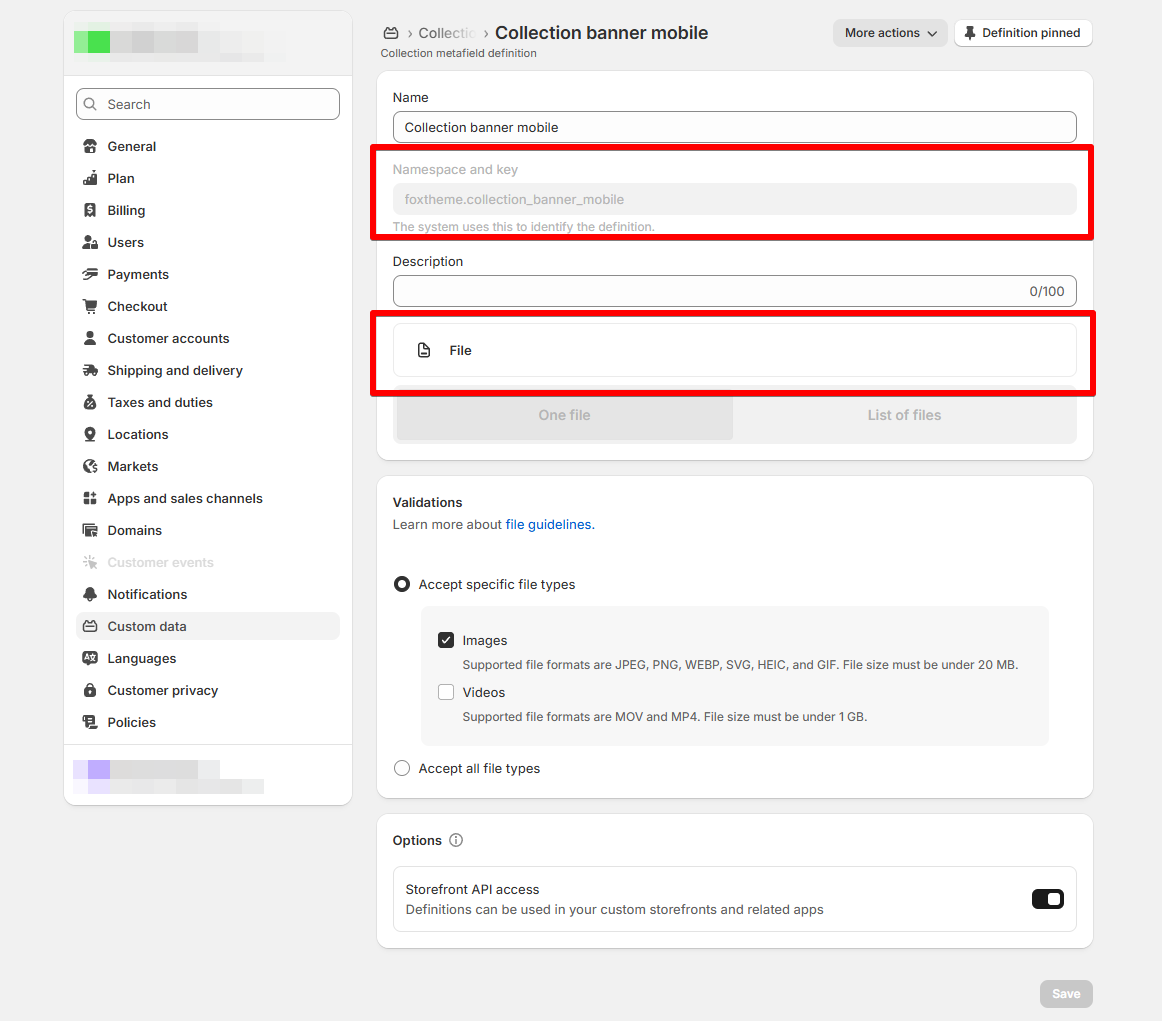Enable the Videos checkbox
Image resolution: width=1162 pixels, height=1021 pixels.
(x=446, y=692)
